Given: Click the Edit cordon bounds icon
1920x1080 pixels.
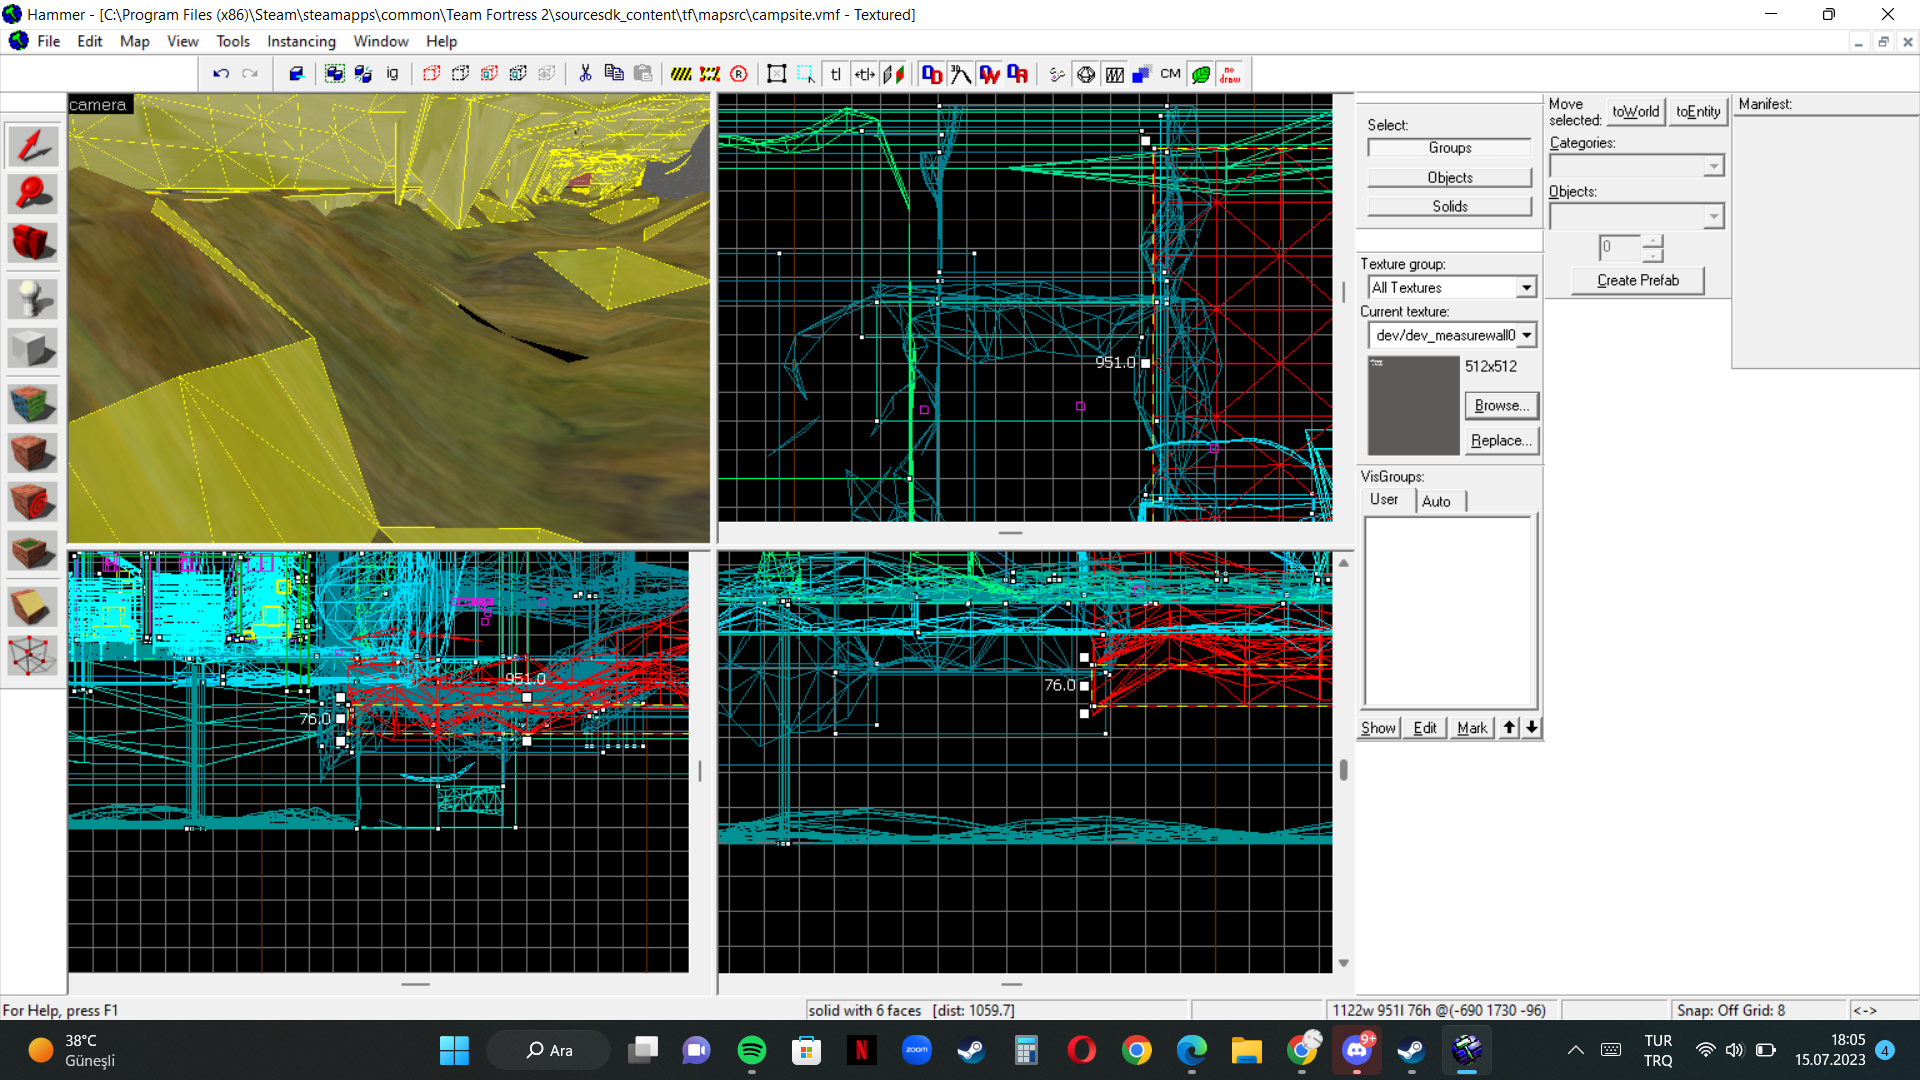Looking at the screenshot, I should click(x=710, y=74).
